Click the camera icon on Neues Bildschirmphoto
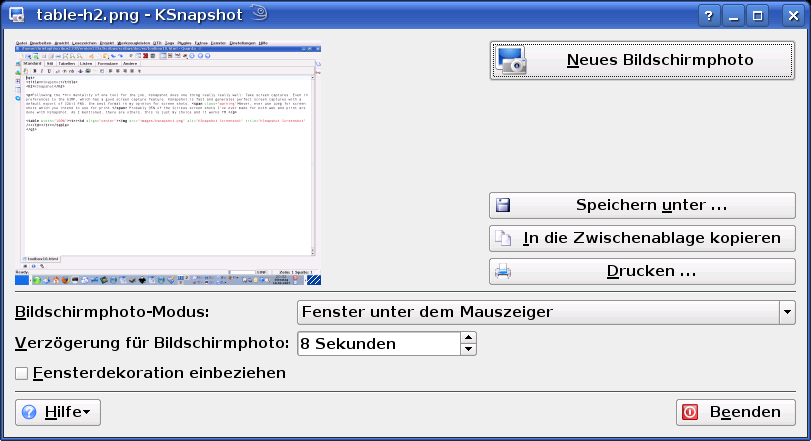 pos(512,60)
